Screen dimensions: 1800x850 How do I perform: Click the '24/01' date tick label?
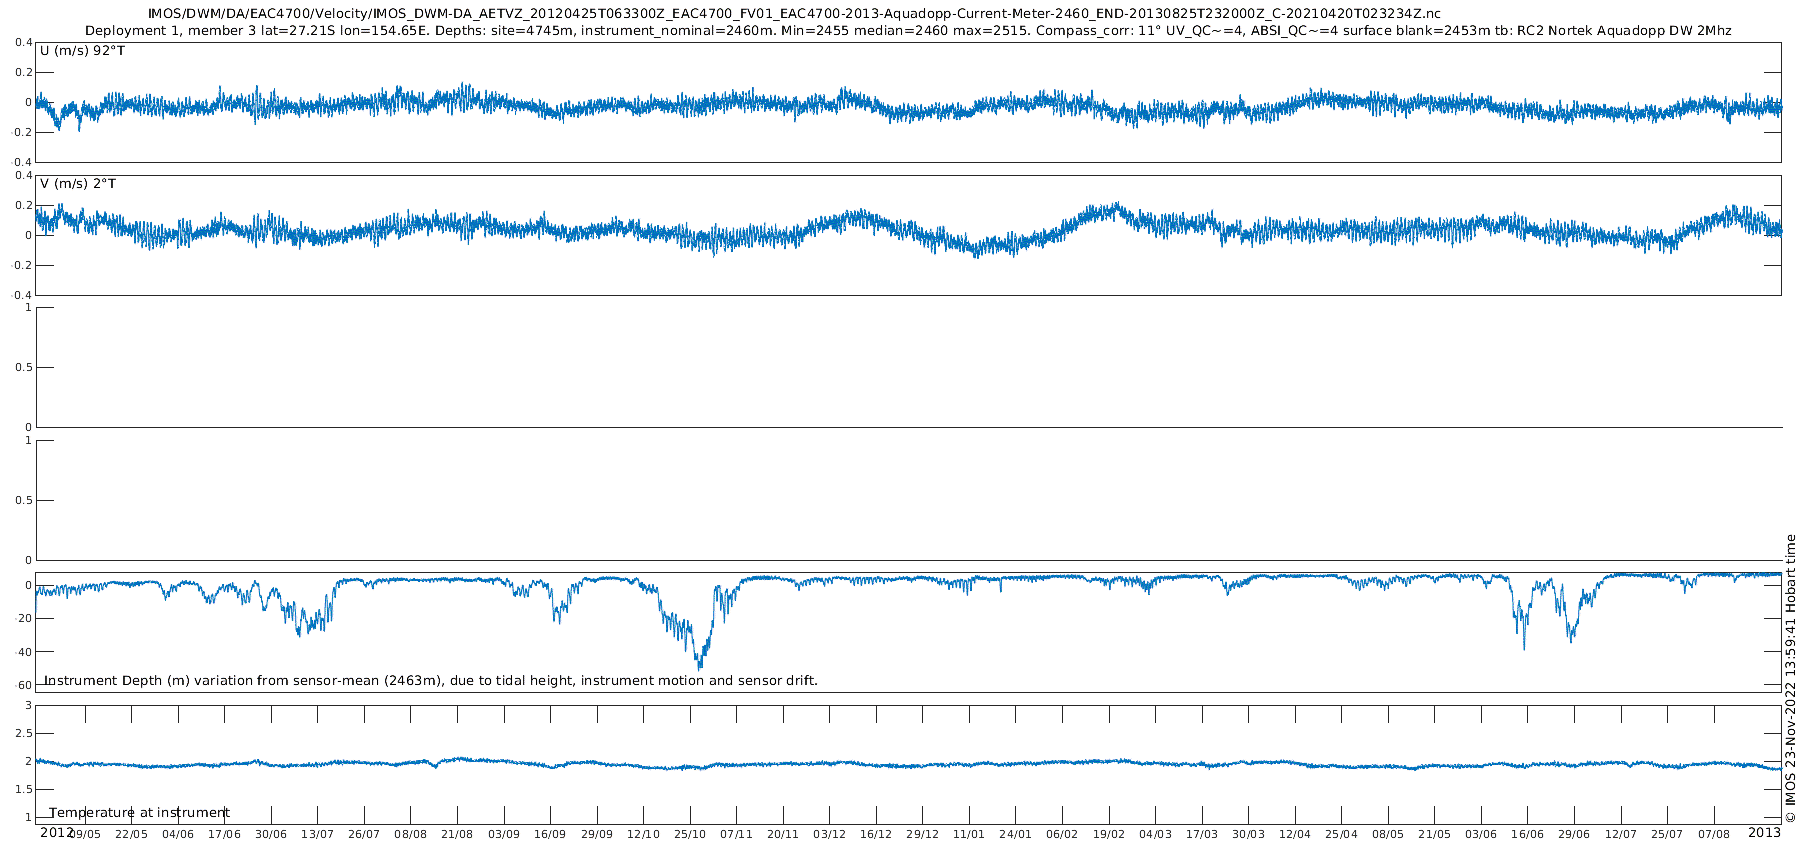pyautogui.click(x=1015, y=834)
